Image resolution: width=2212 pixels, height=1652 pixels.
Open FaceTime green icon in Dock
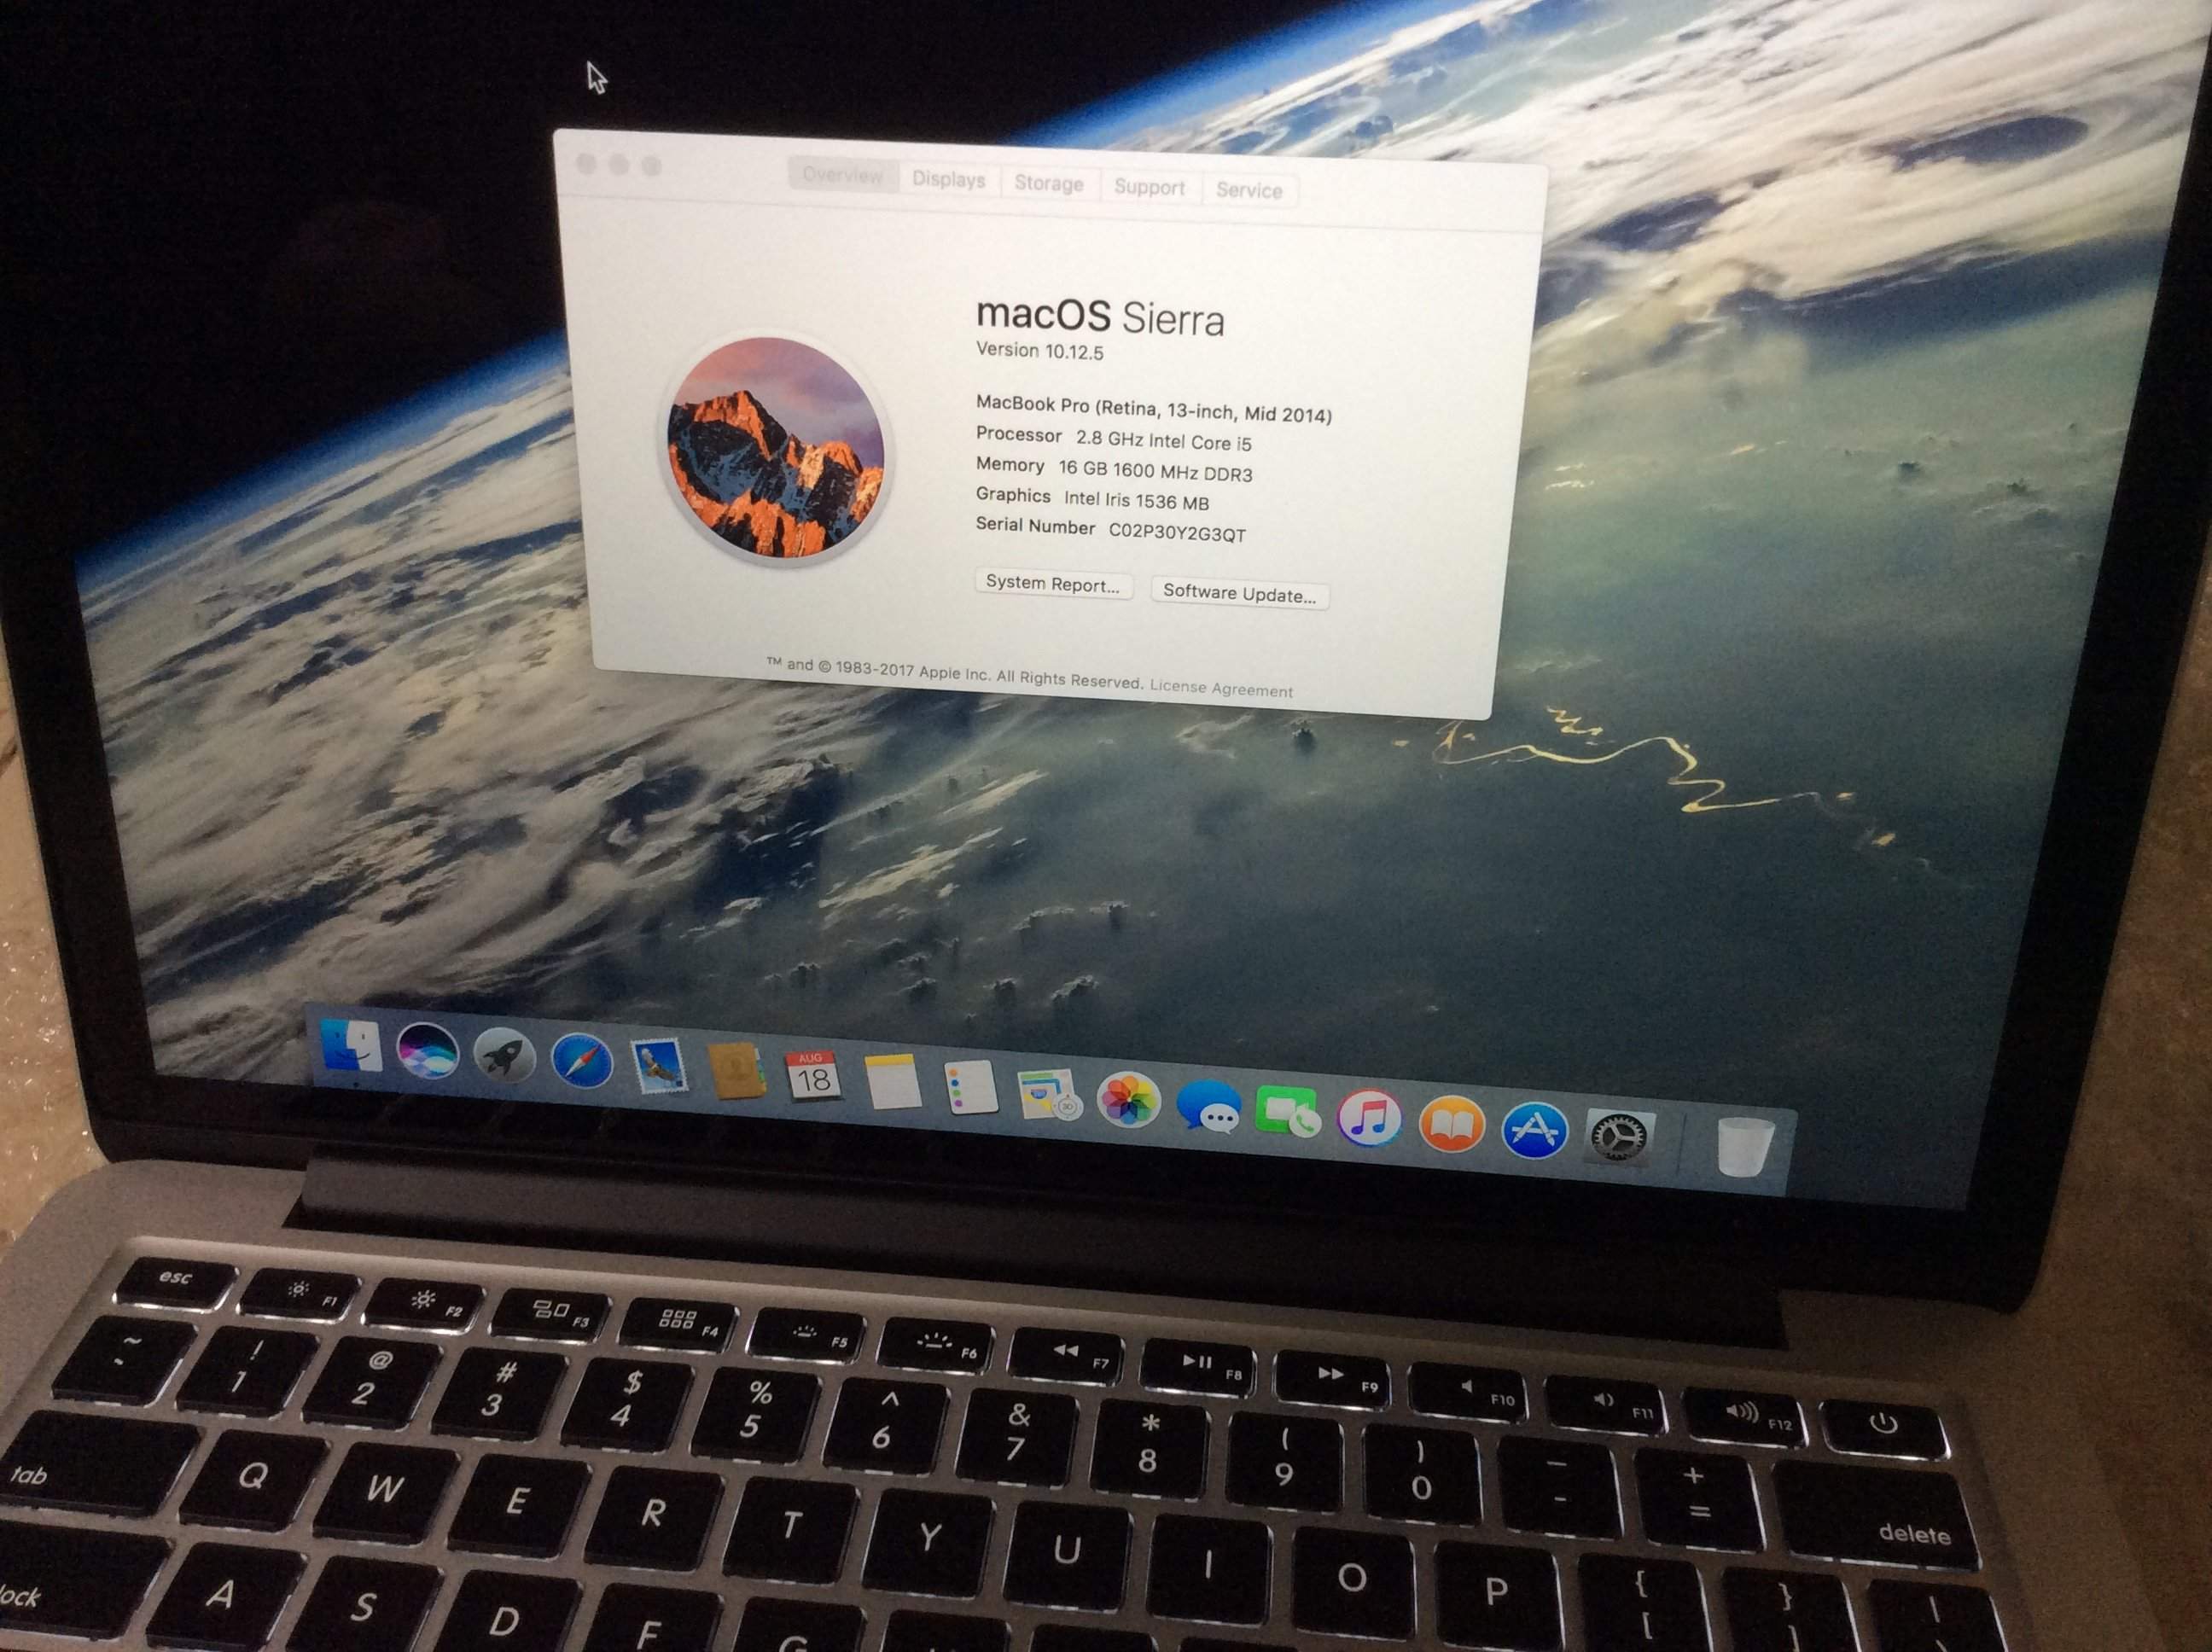[x=1288, y=1112]
